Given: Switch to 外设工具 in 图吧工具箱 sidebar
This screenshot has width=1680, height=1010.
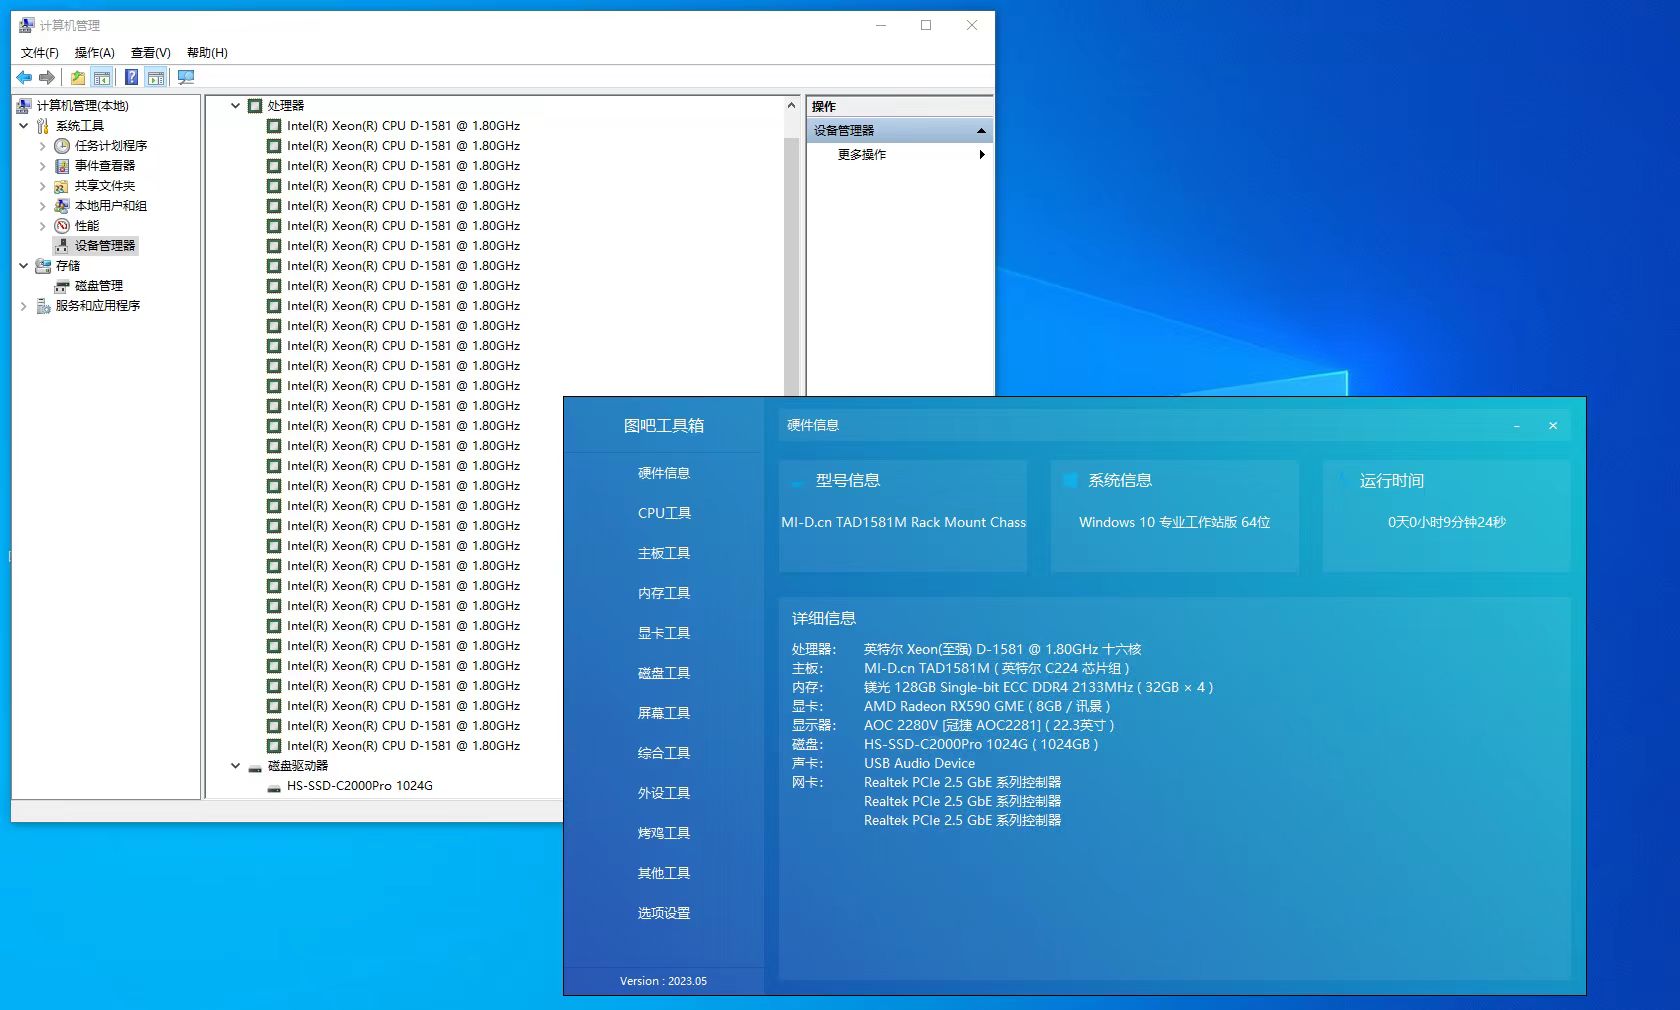Looking at the screenshot, I should [x=664, y=793].
